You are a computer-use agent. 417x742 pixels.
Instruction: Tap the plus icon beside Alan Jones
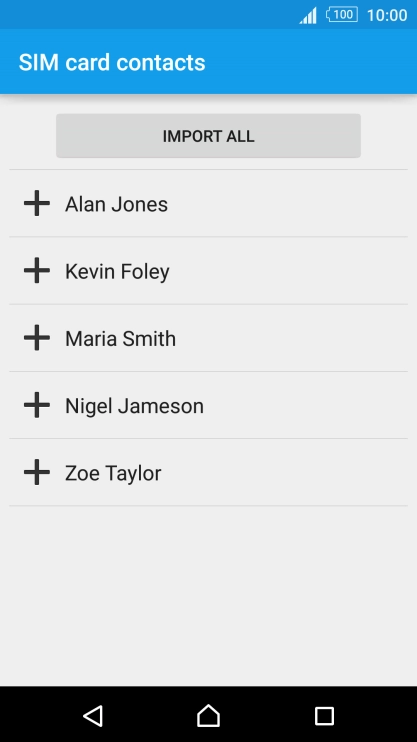(37, 203)
